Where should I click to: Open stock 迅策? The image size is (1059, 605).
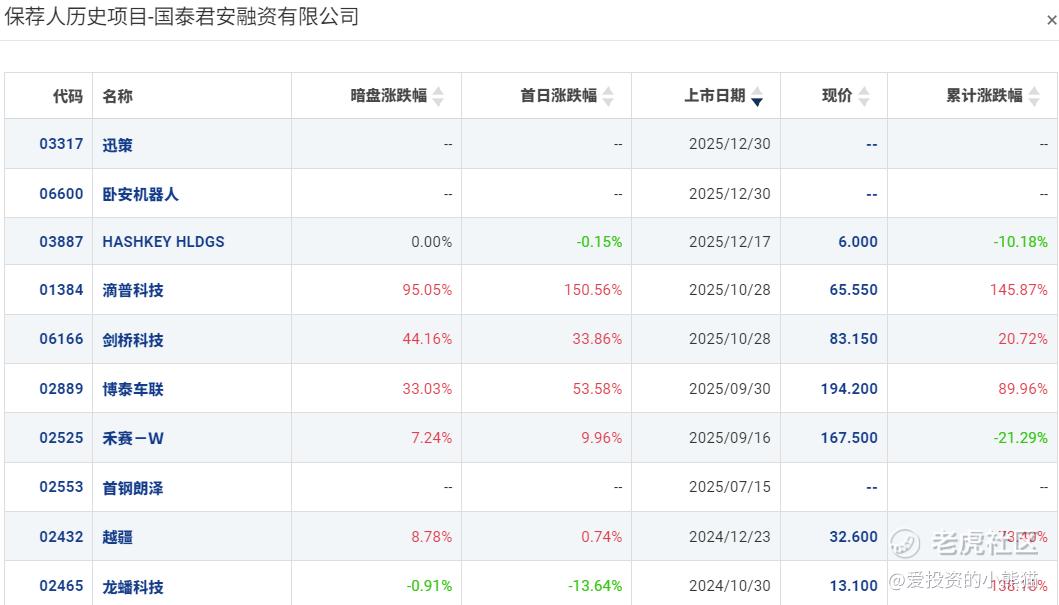tap(118, 144)
